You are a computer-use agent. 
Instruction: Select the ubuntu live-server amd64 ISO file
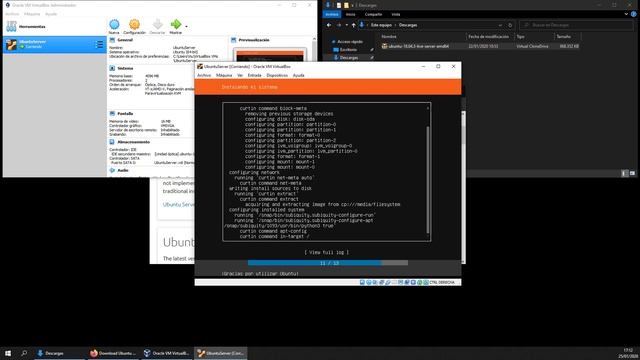point(480,46)
